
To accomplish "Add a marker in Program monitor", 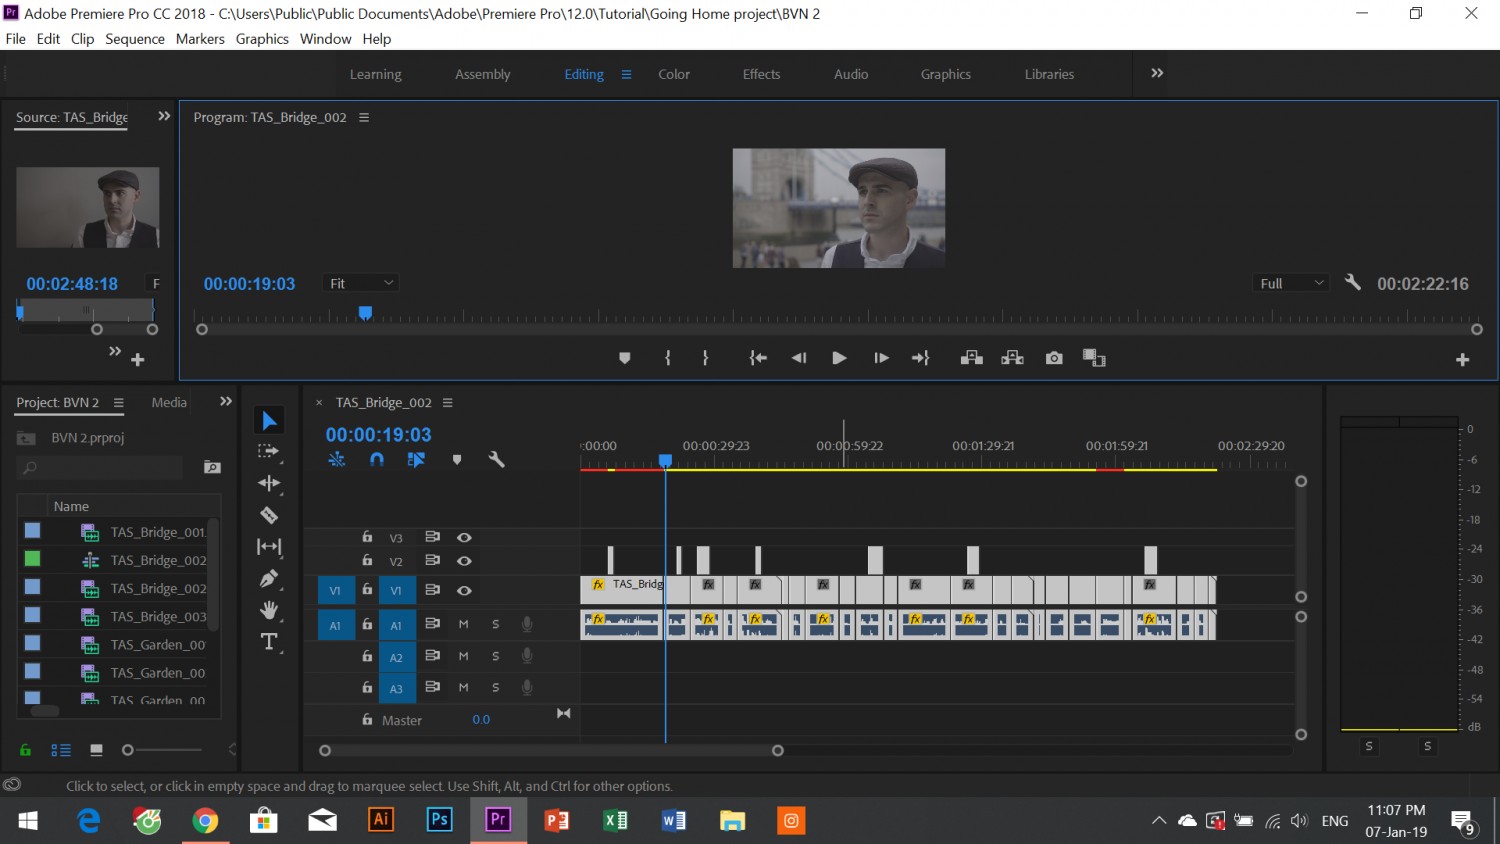I will 625,358.
